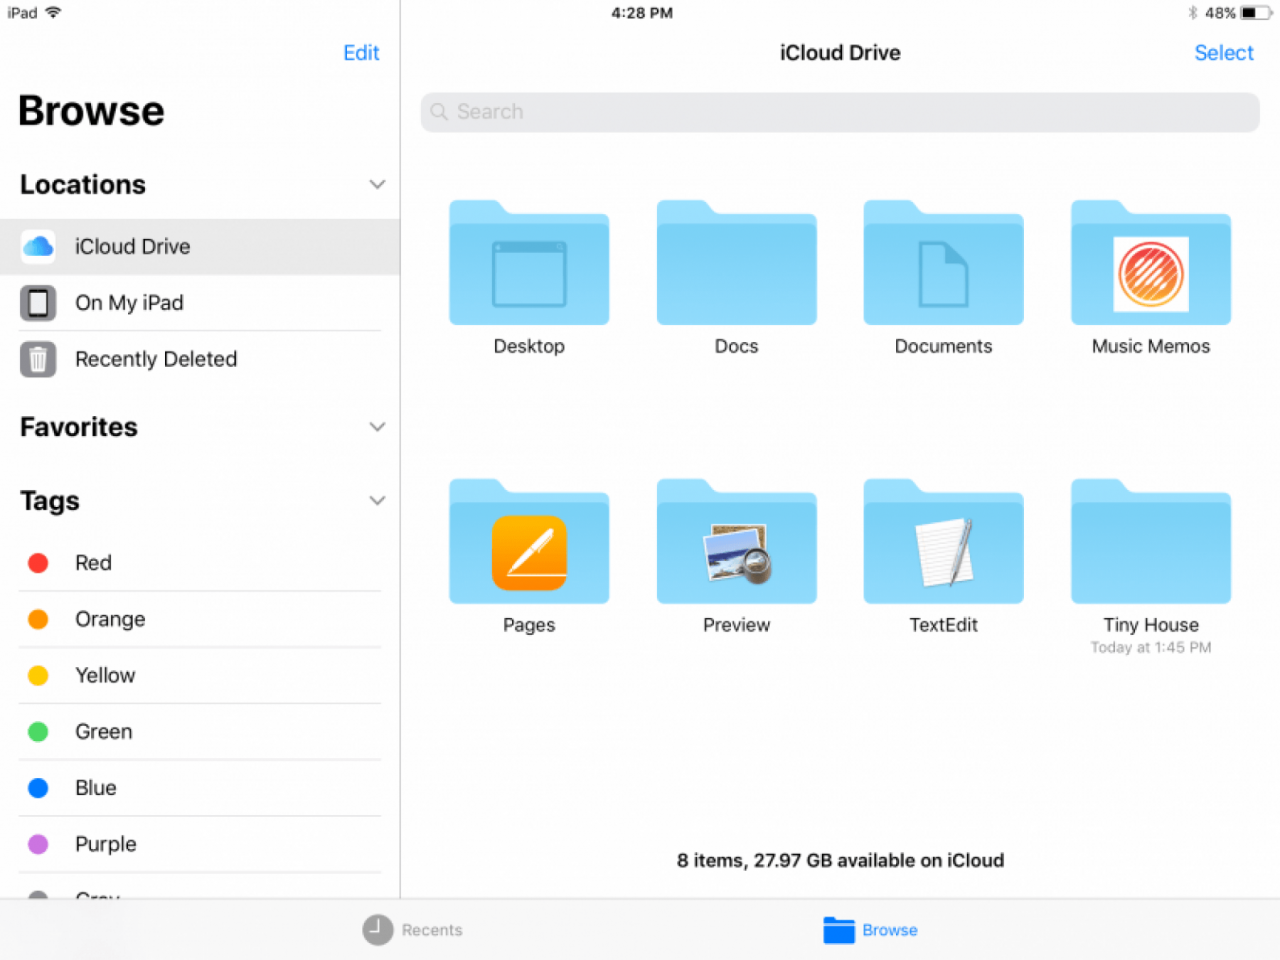Select the Yellow tag dot
This screenshot has width=1280, height=960.
click(x=38, y=676)
